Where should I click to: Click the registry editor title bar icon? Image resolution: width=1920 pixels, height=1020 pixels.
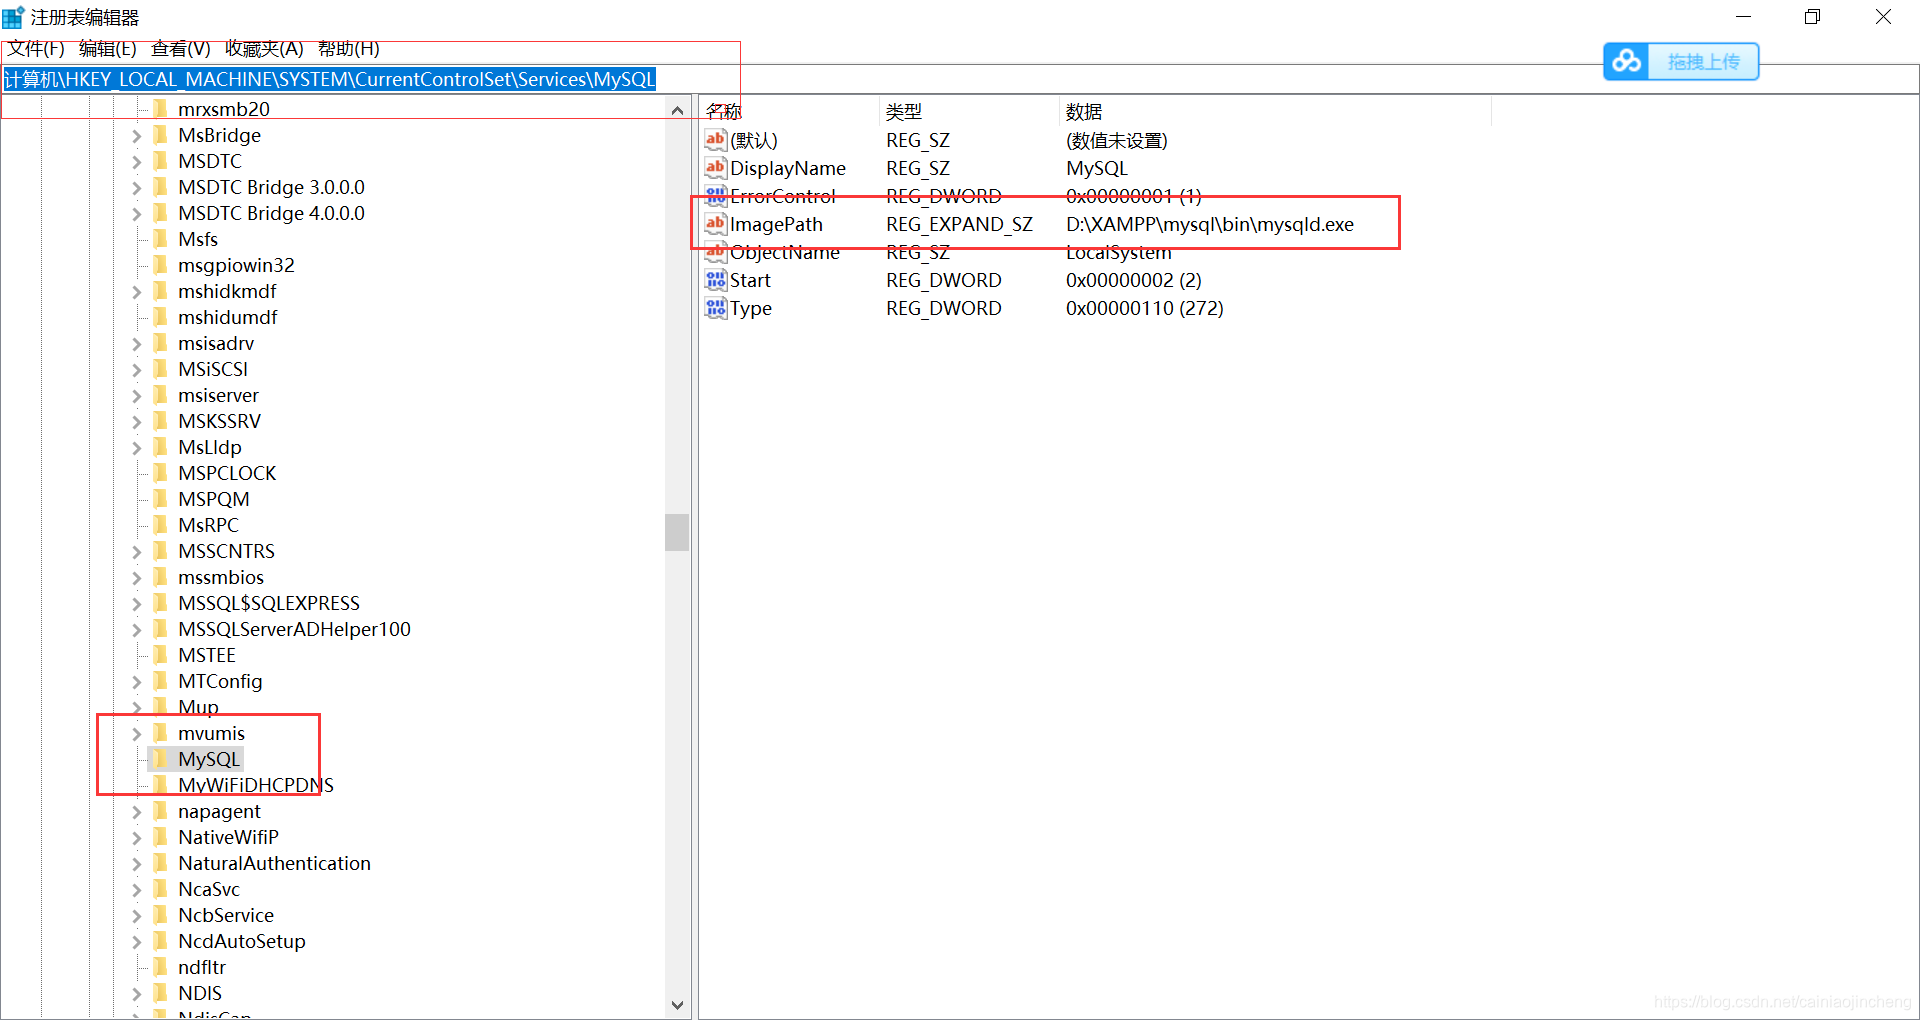click(x=12, y=16)
